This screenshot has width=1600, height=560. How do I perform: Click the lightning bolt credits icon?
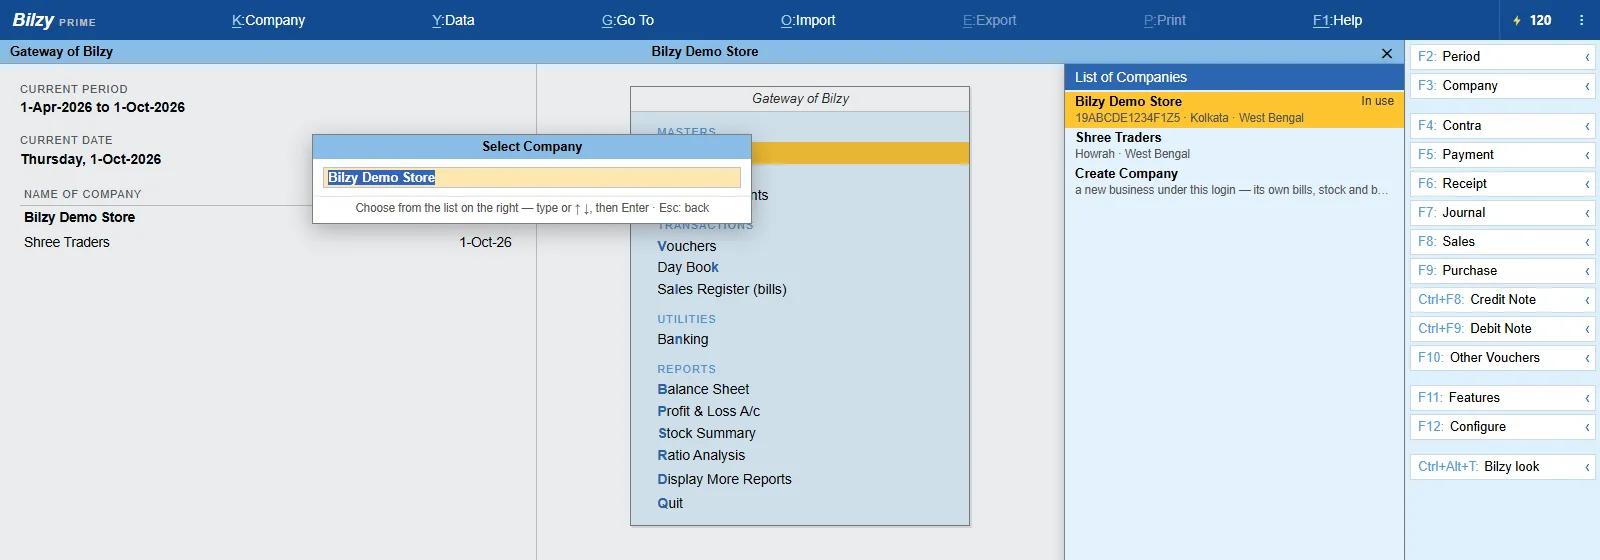click(x=1516, y=20)
